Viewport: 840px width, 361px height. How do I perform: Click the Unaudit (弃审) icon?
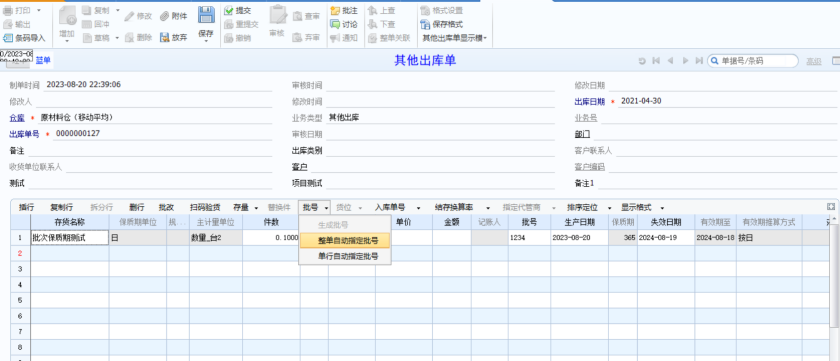coord(298,37)
